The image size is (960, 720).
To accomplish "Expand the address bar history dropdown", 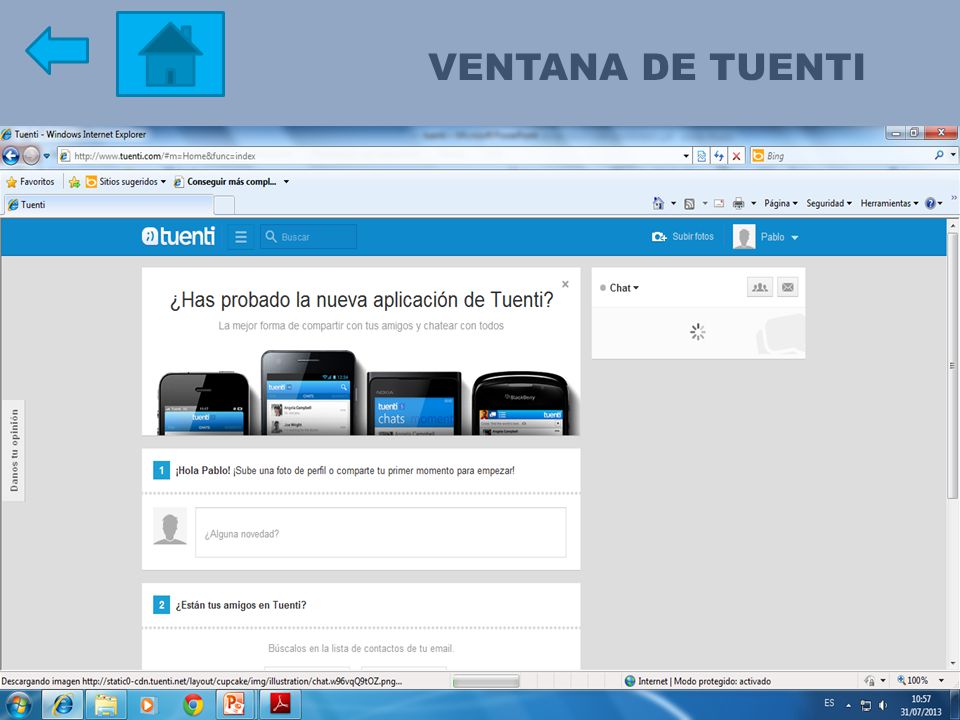I will [x=686, y=156].
